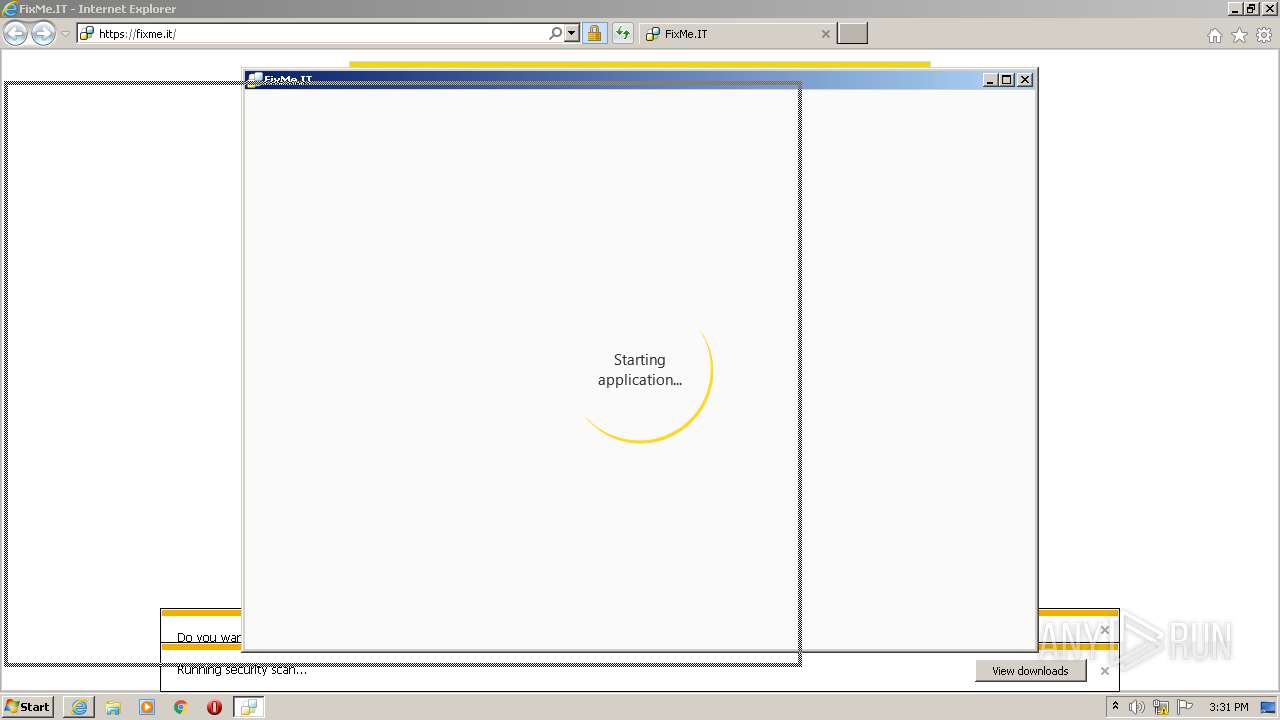
Task: Select the FixMe.IT running app taskbar button
Action: tap(249, 707)
